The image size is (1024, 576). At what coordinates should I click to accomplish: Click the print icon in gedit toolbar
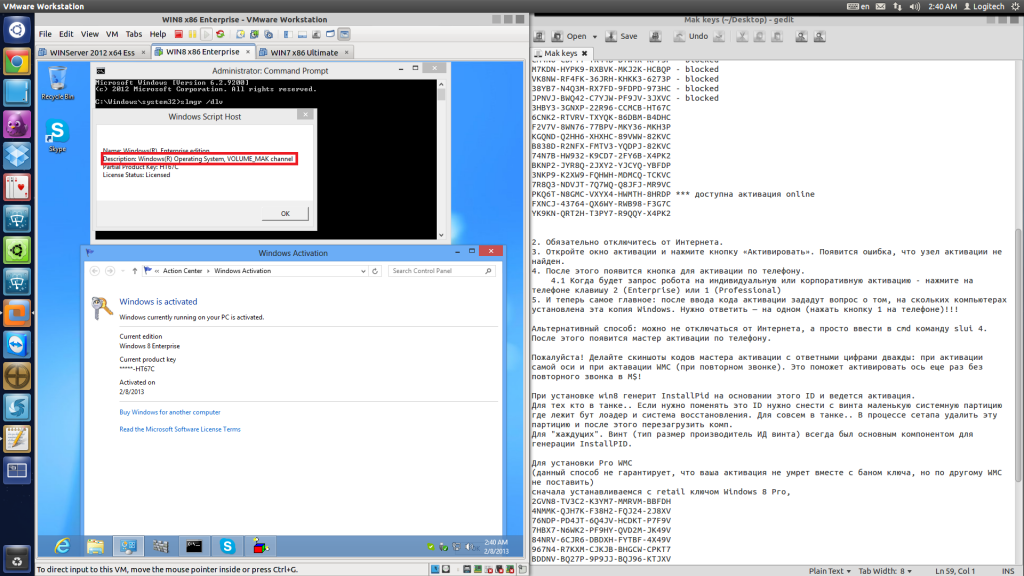[x=654, y=36]
